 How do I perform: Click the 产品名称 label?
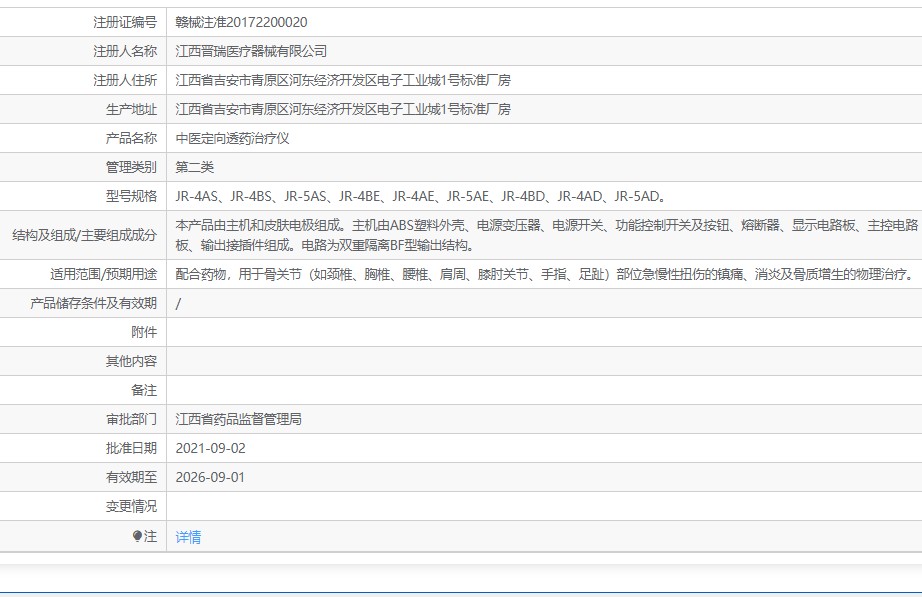pos(132,138)
